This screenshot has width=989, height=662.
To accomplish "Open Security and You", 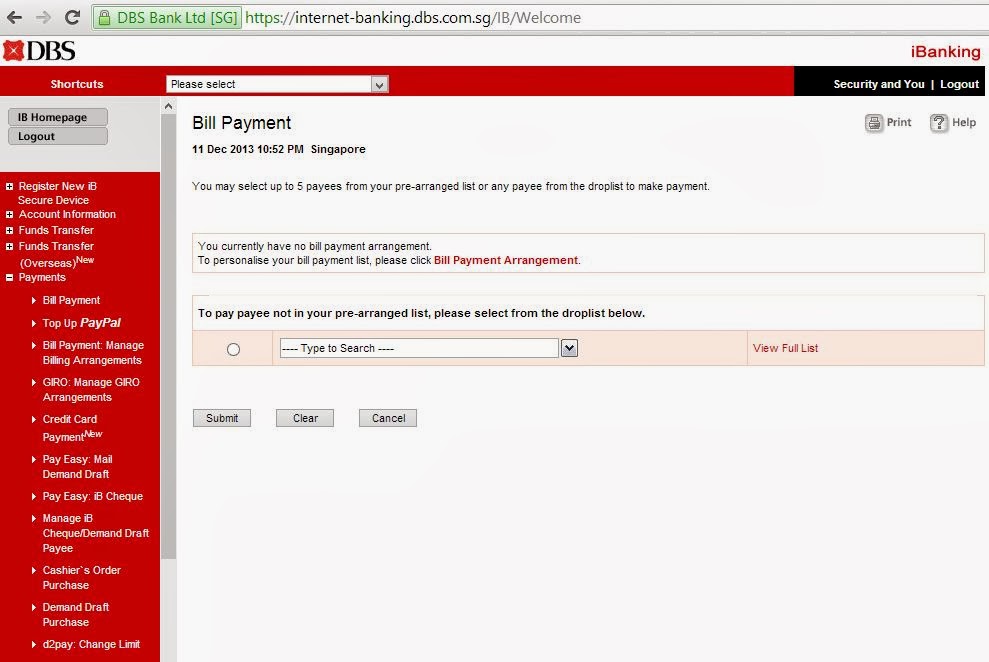I will point(878,84).
